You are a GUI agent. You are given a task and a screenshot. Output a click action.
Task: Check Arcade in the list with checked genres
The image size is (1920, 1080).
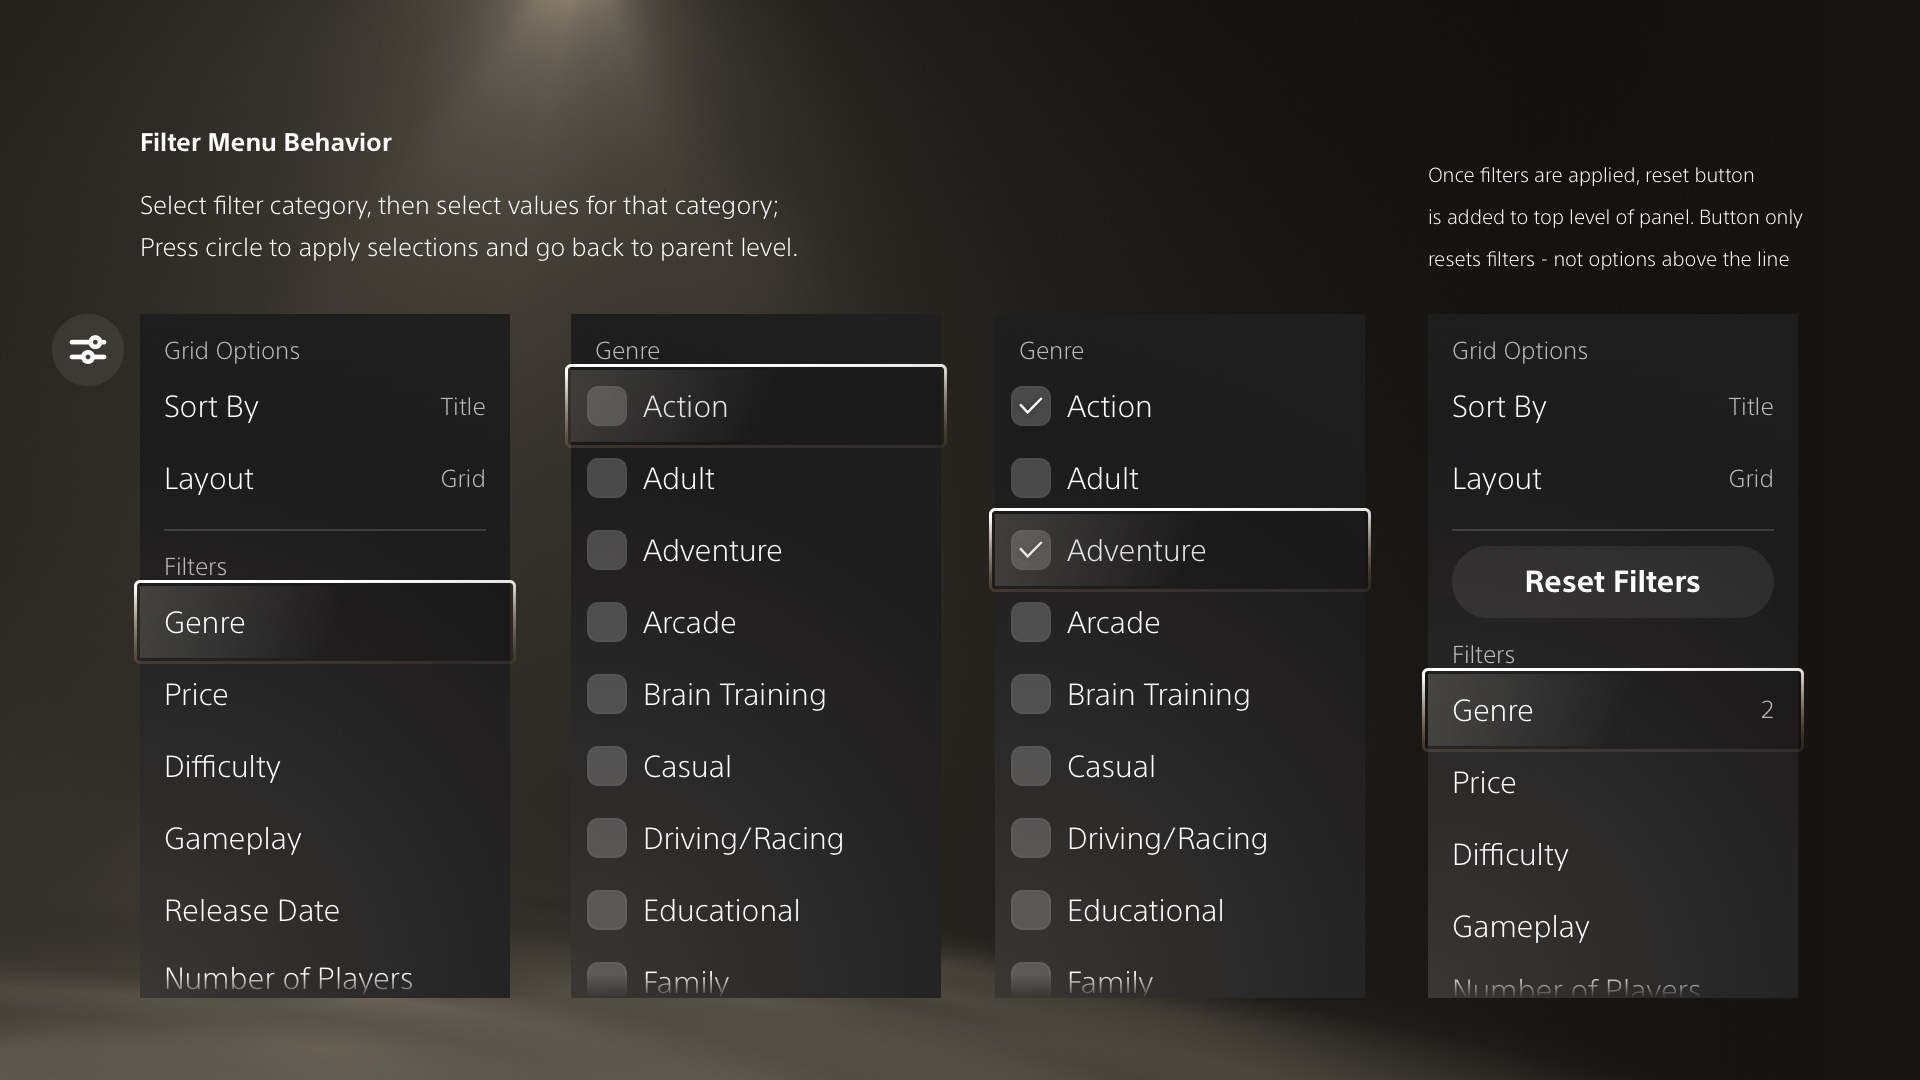(x=1031, y=623)
